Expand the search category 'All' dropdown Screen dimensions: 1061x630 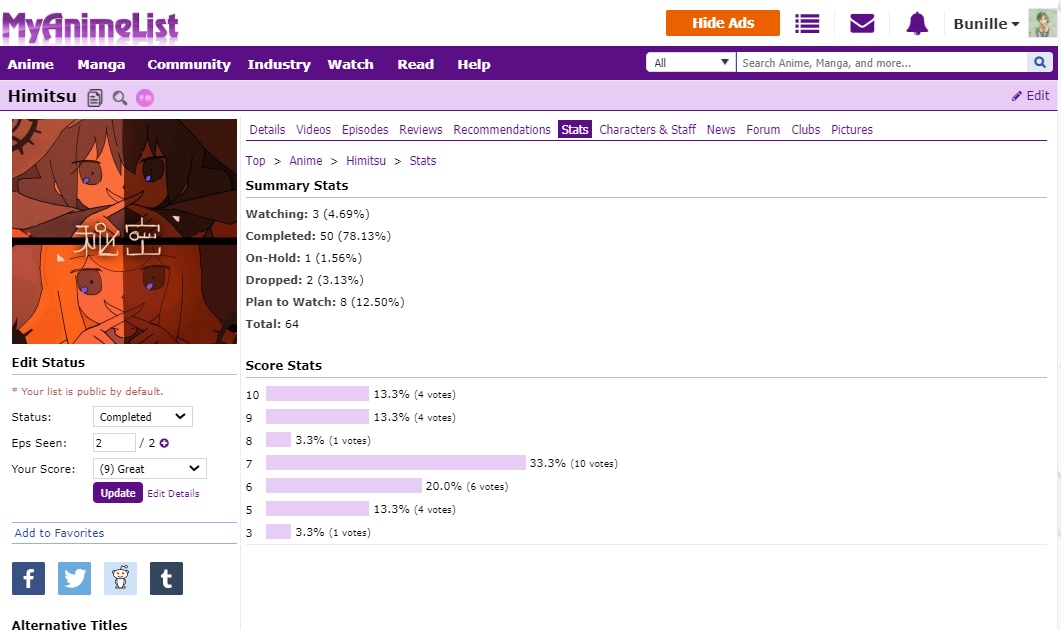tap(691, 63)
